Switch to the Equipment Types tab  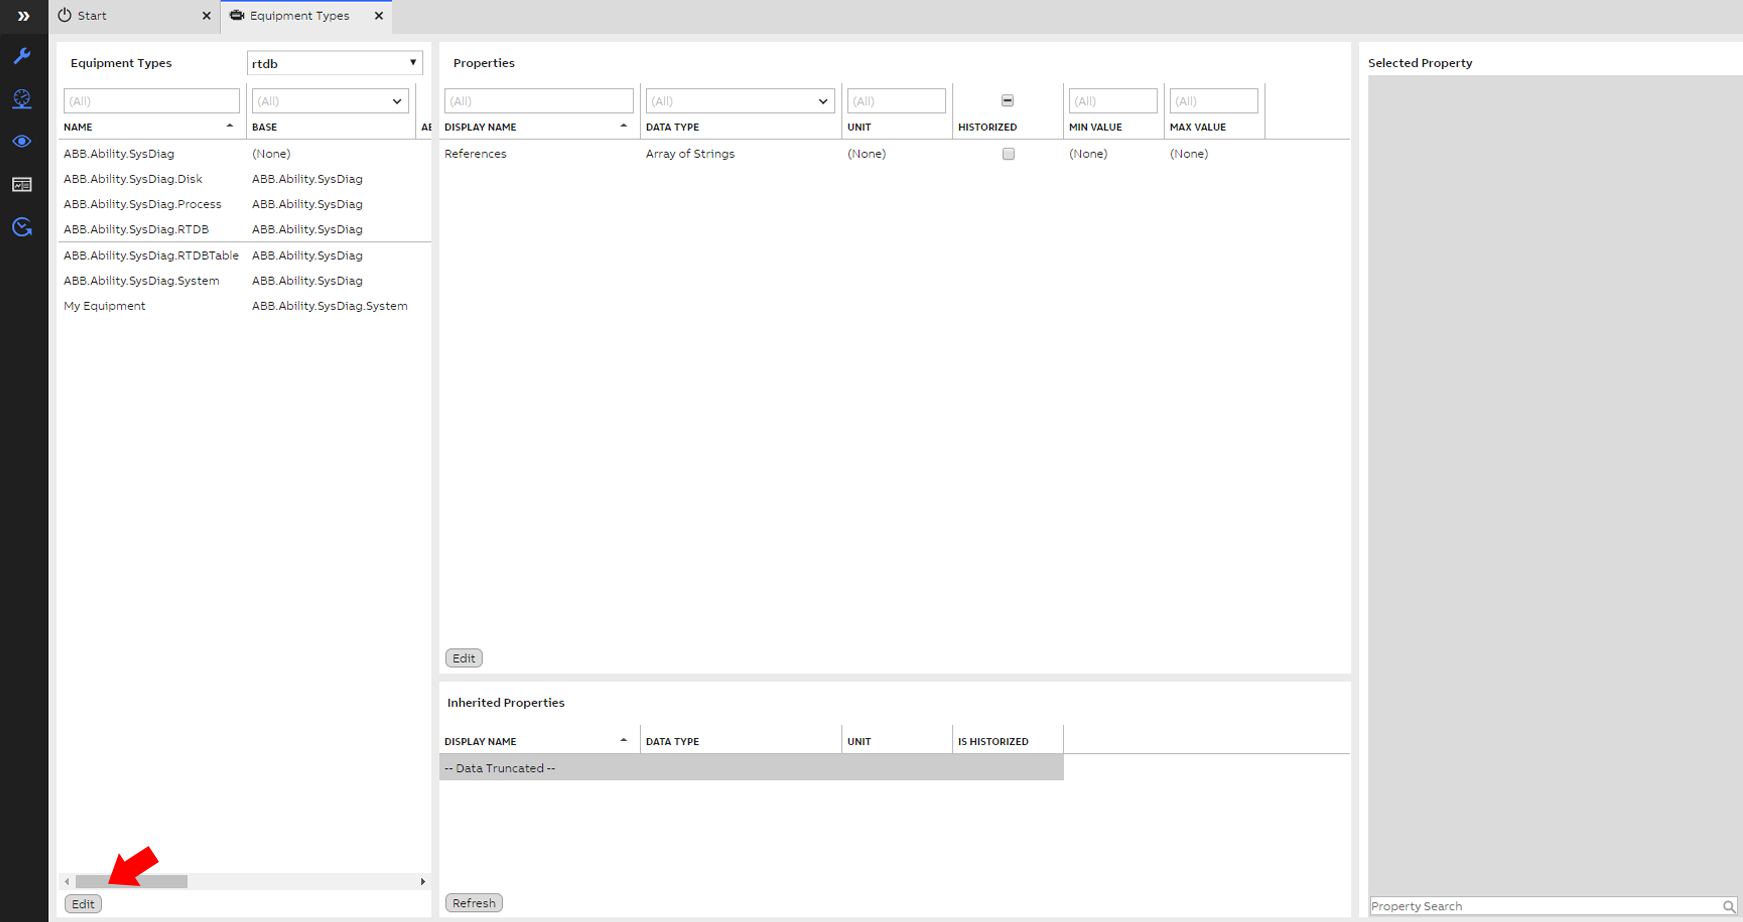(299, 16)
